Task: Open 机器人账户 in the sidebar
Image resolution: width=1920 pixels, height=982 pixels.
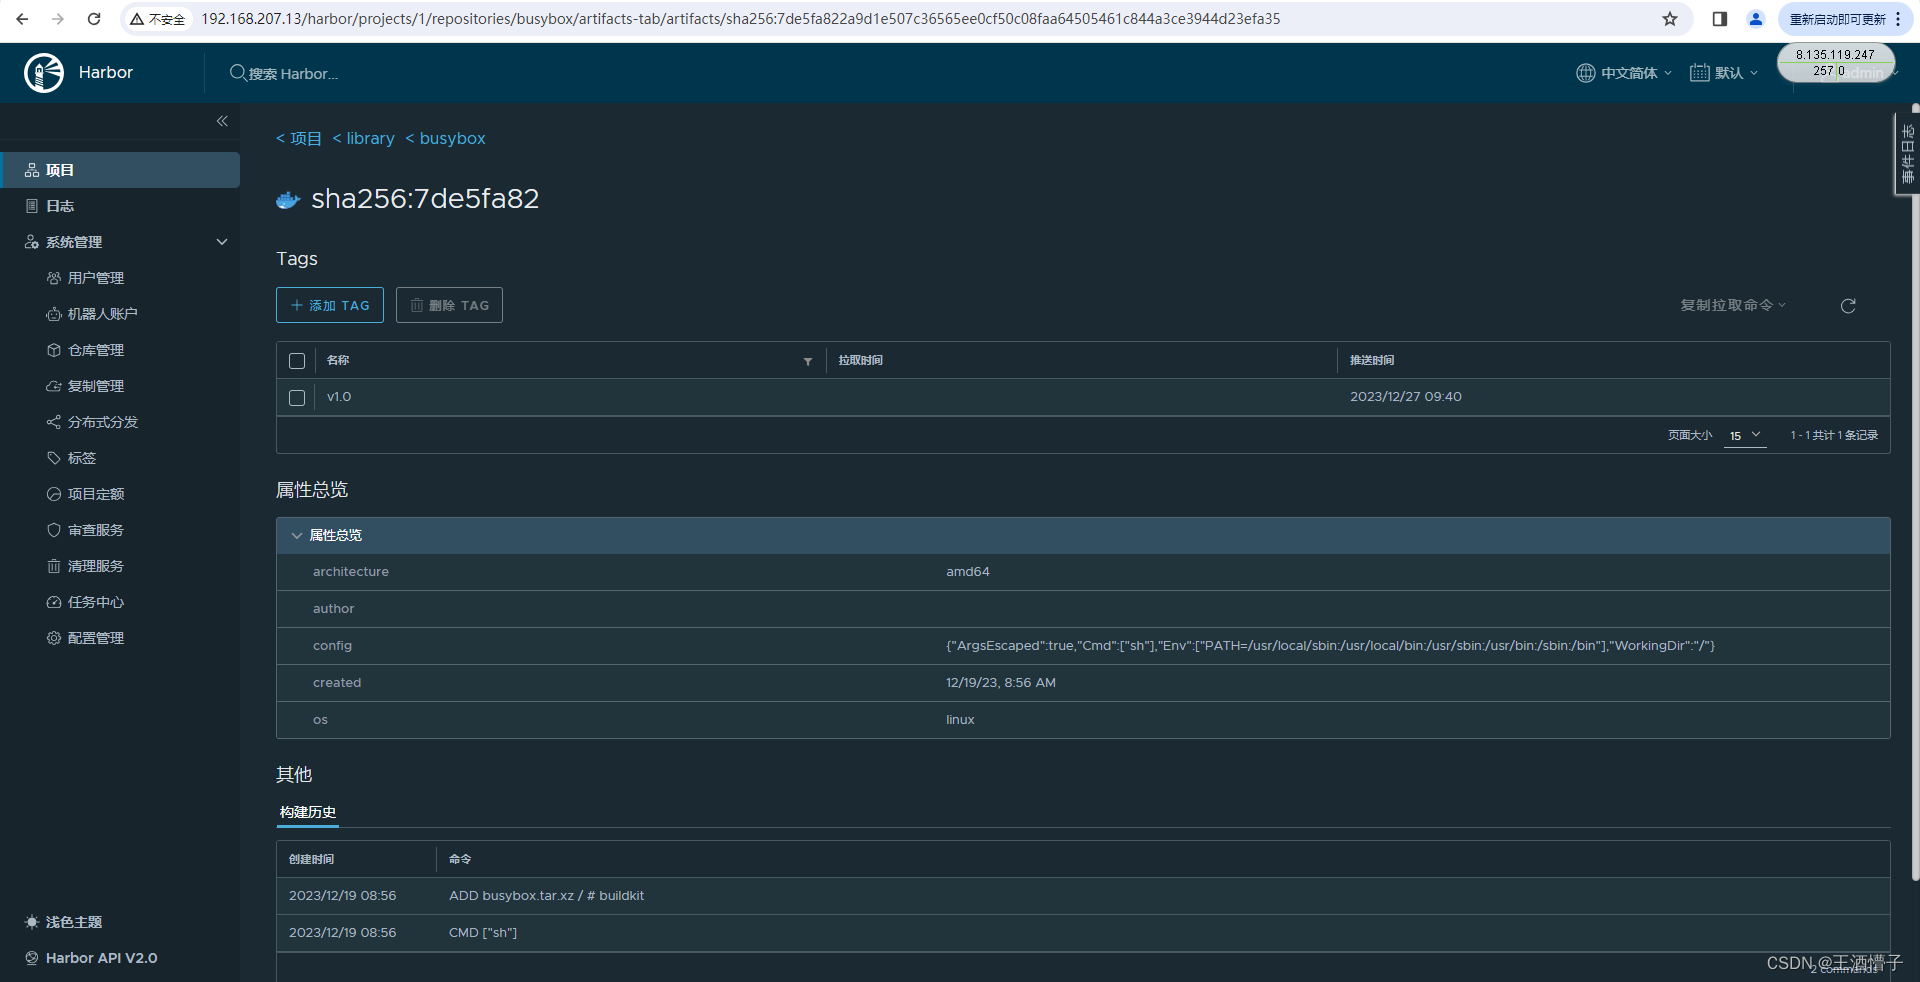Action: (102, 314)
